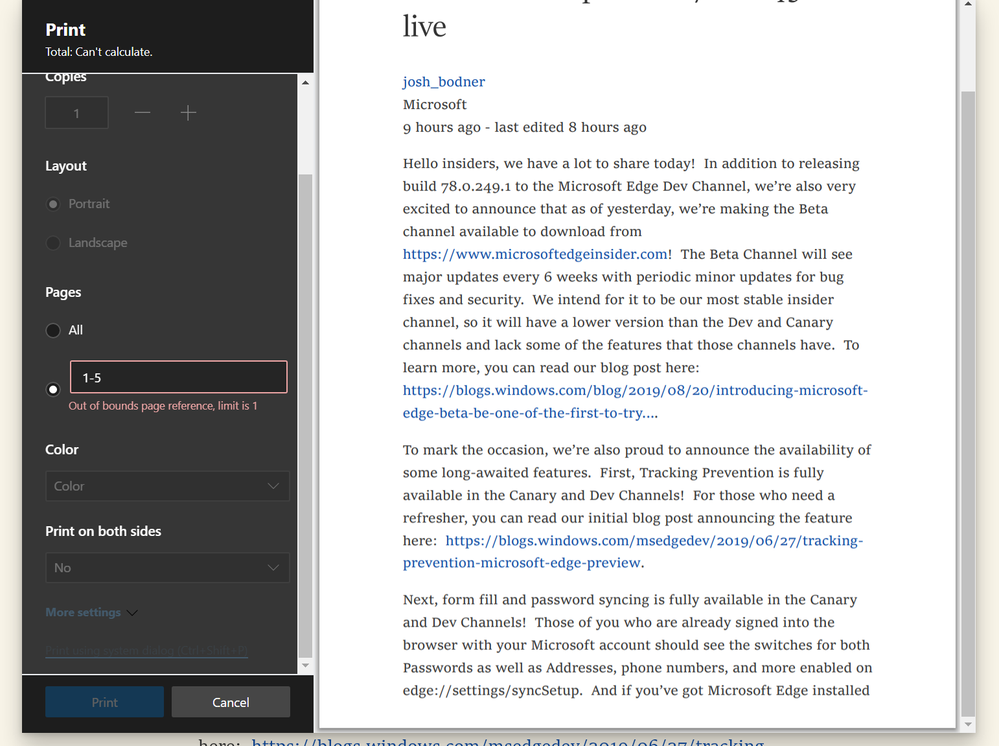Click the Layout section heading
The height and width of the screenshot is (746, 999).
coord(66,166)
